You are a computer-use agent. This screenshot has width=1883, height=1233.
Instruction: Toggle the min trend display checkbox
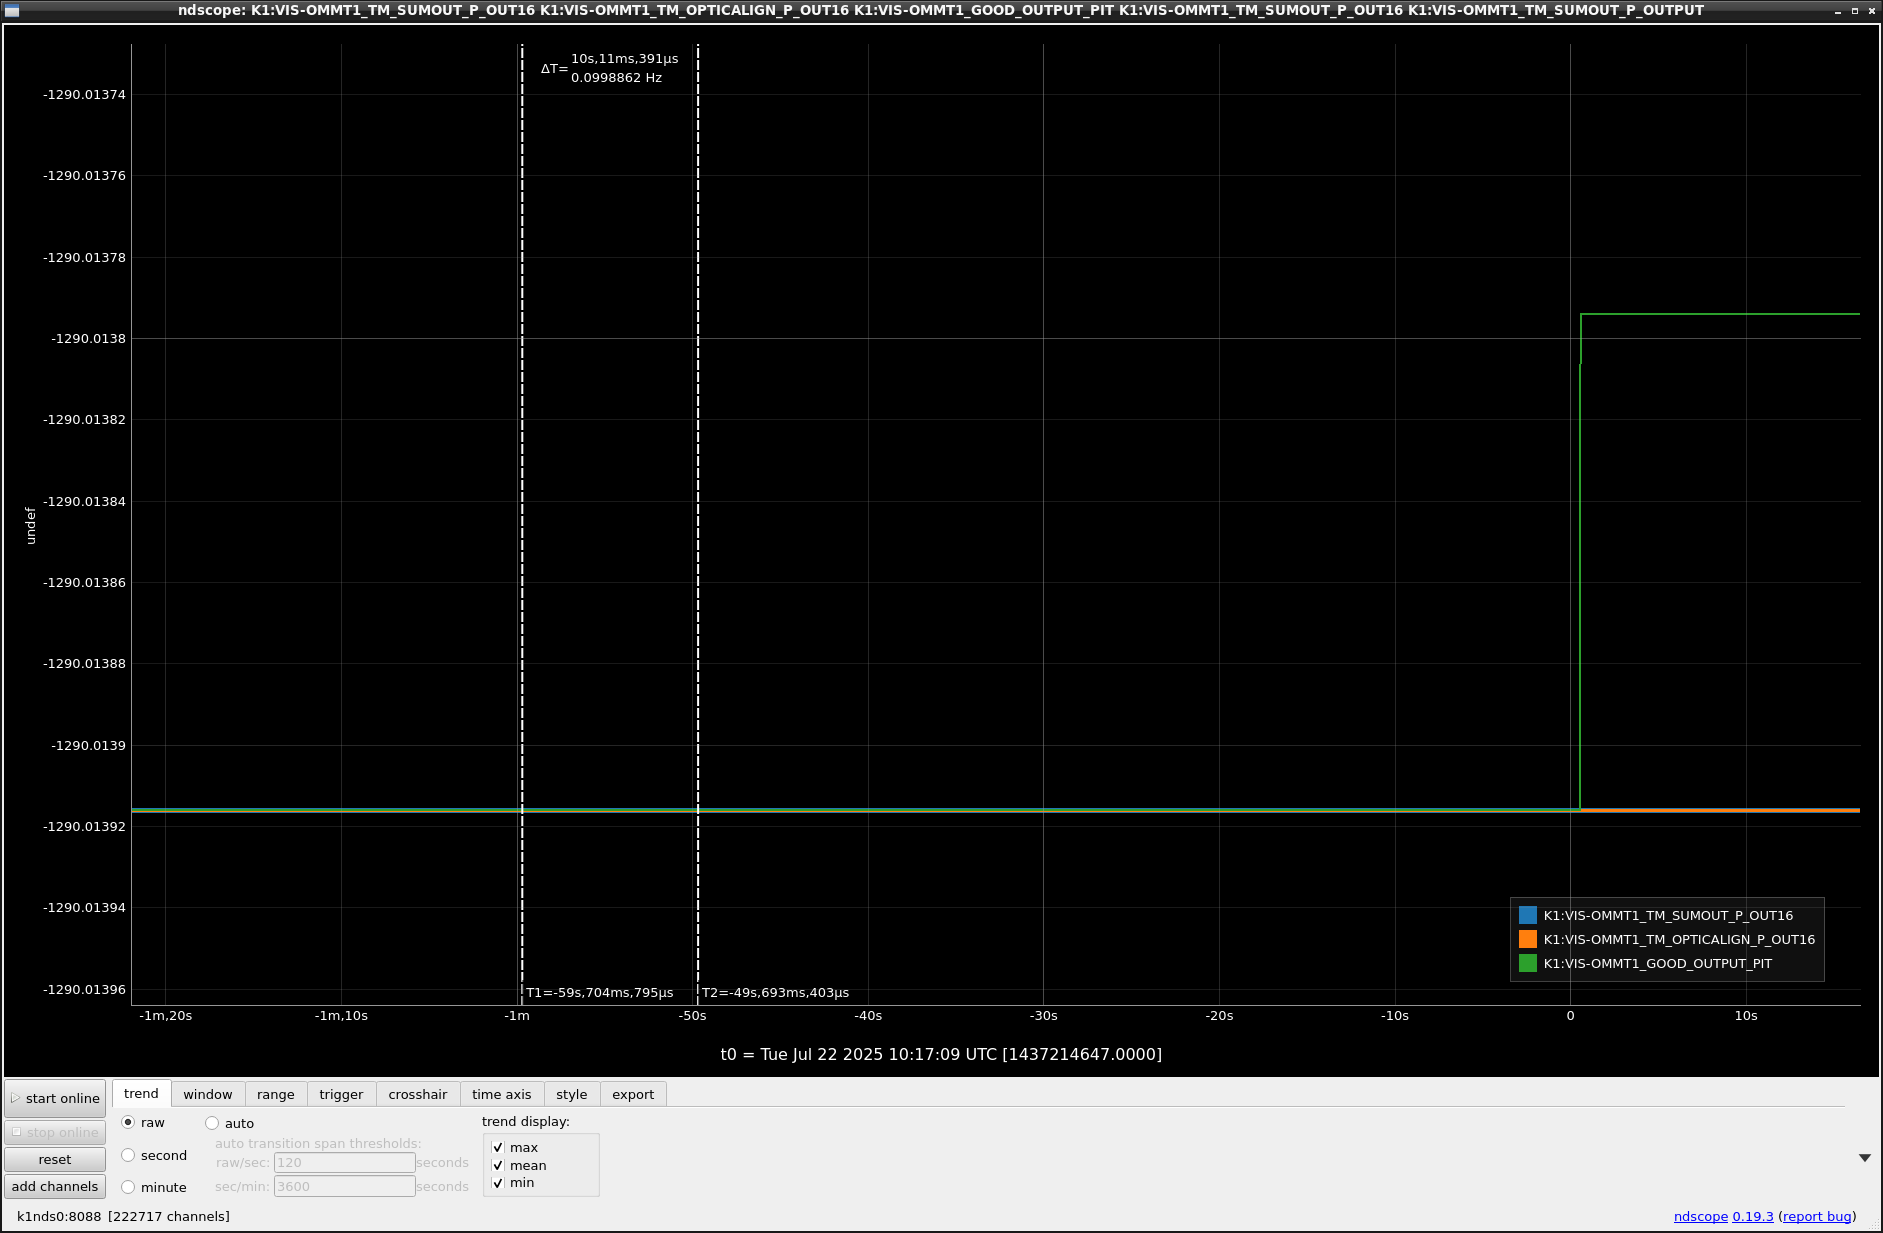[498, 1182]
